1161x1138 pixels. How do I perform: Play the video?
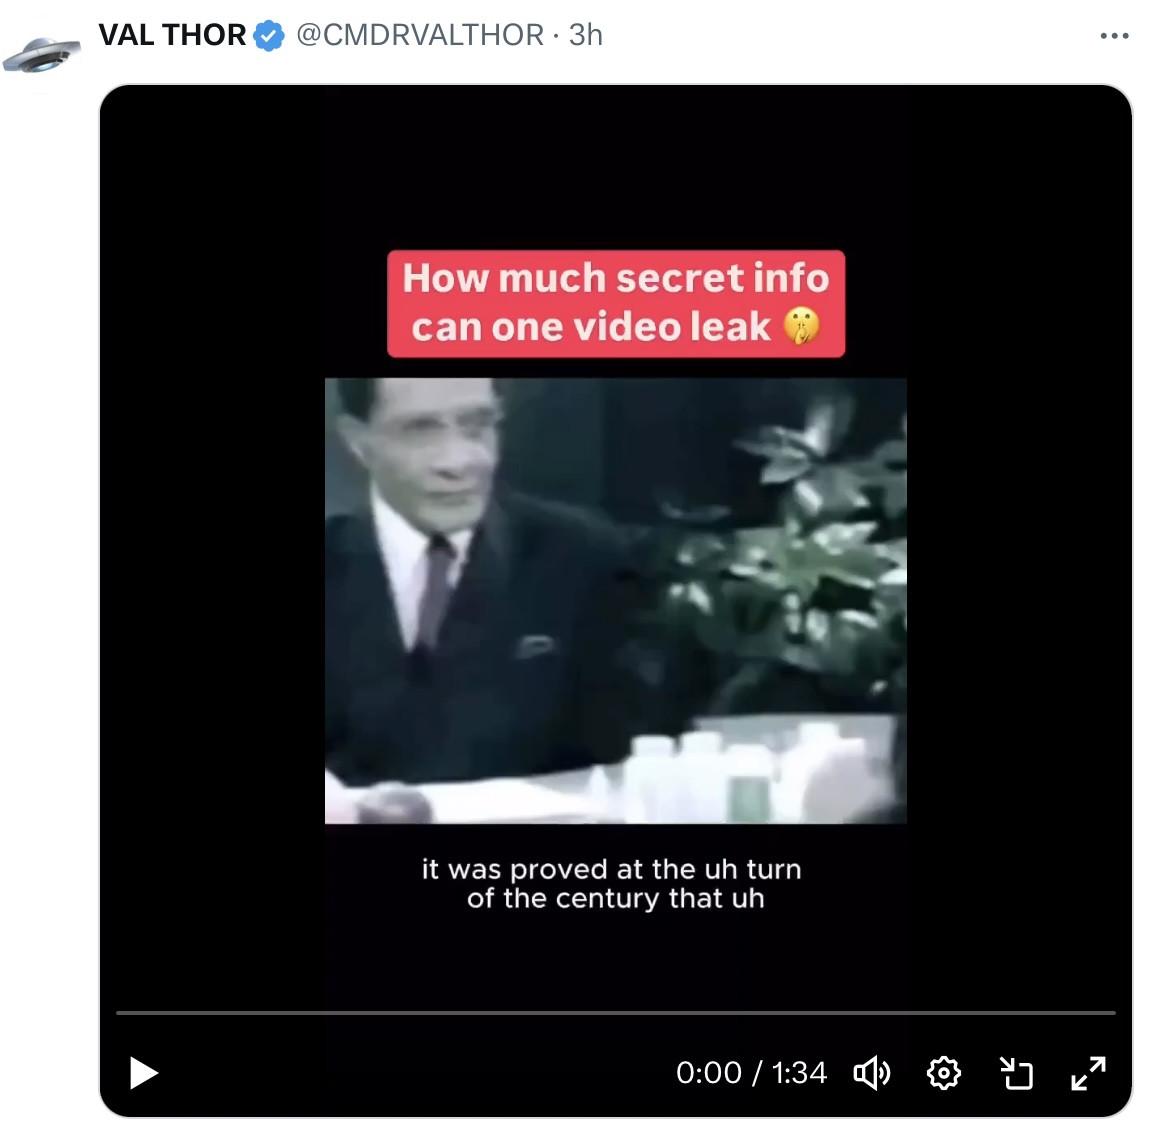[x=144, y=1073]
